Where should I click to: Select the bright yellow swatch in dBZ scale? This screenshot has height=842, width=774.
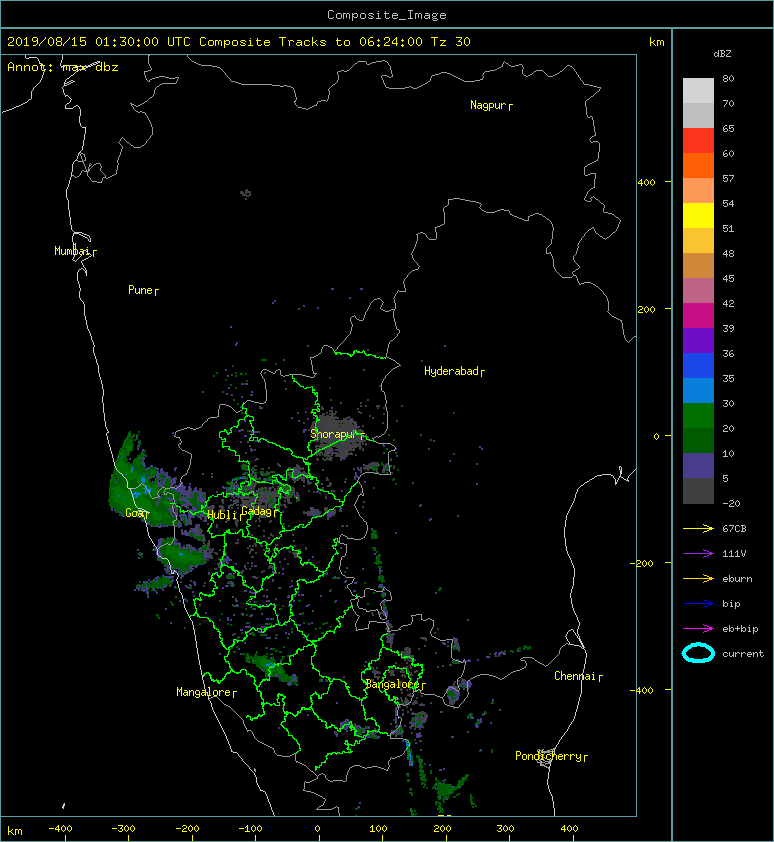[698, 216]
